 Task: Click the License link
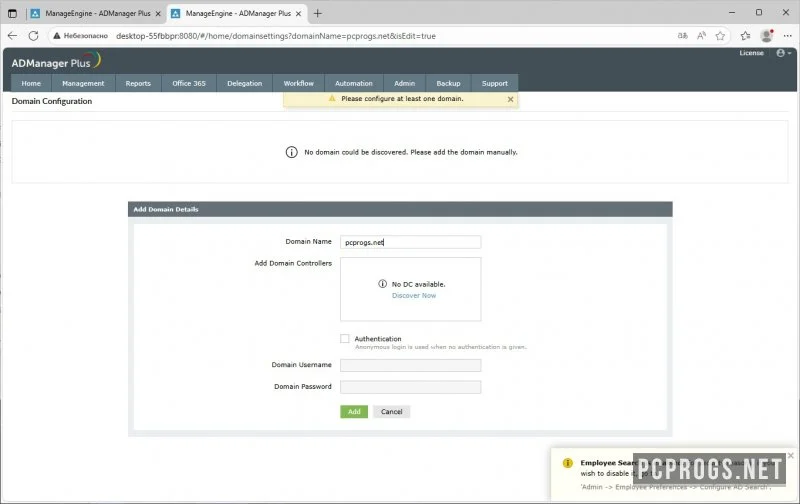pyautogui.click(x=752, y=53)
